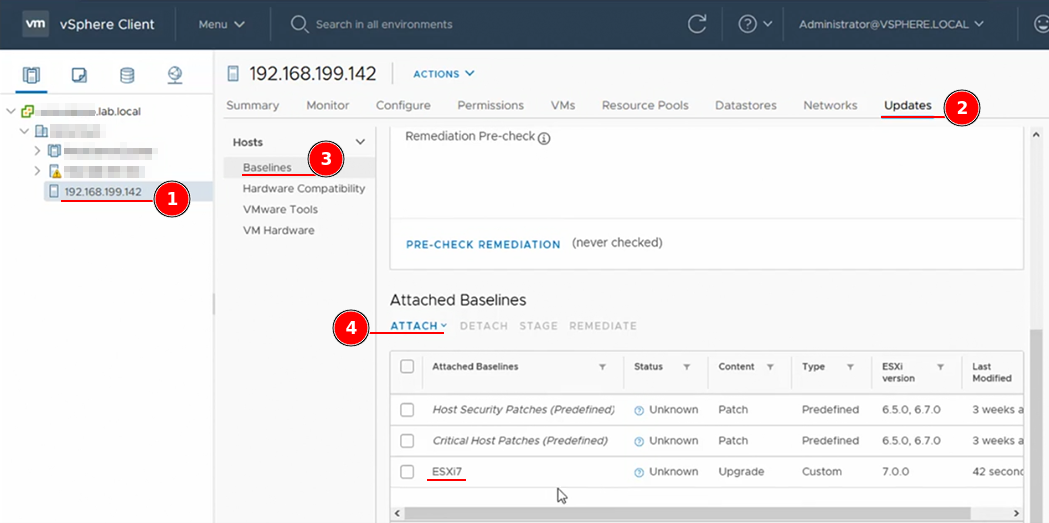Select VM Hardware in side menu
This screenshot has width=1049, height=523.
(278, 230)
